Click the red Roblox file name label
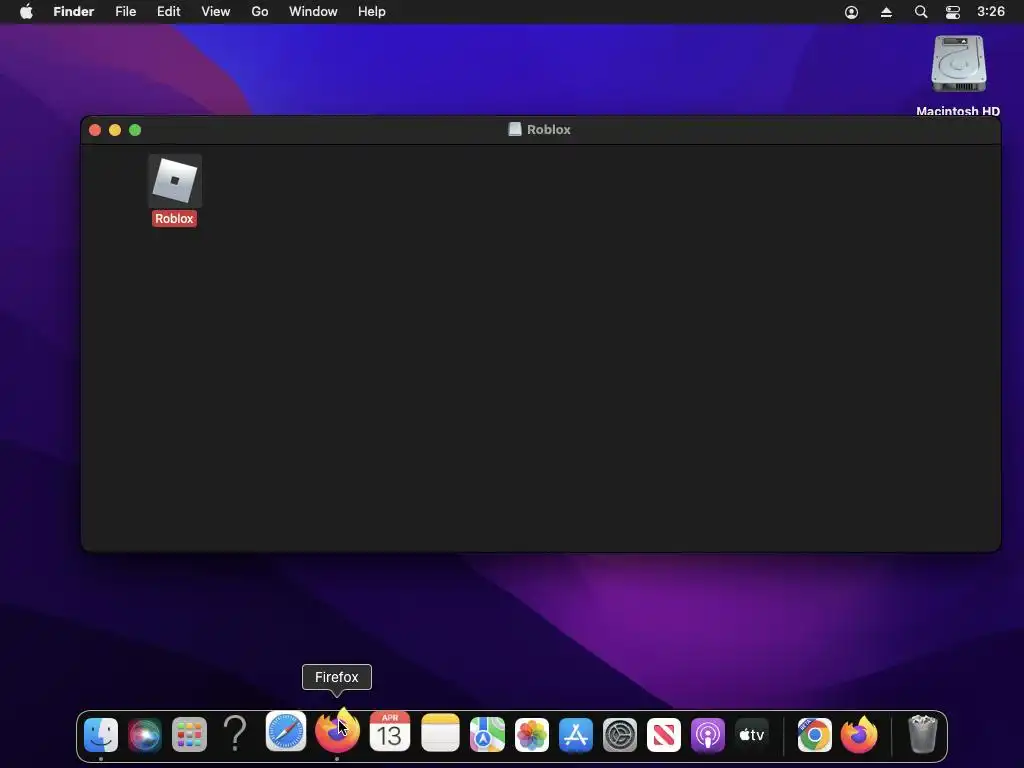 (174, 219)
